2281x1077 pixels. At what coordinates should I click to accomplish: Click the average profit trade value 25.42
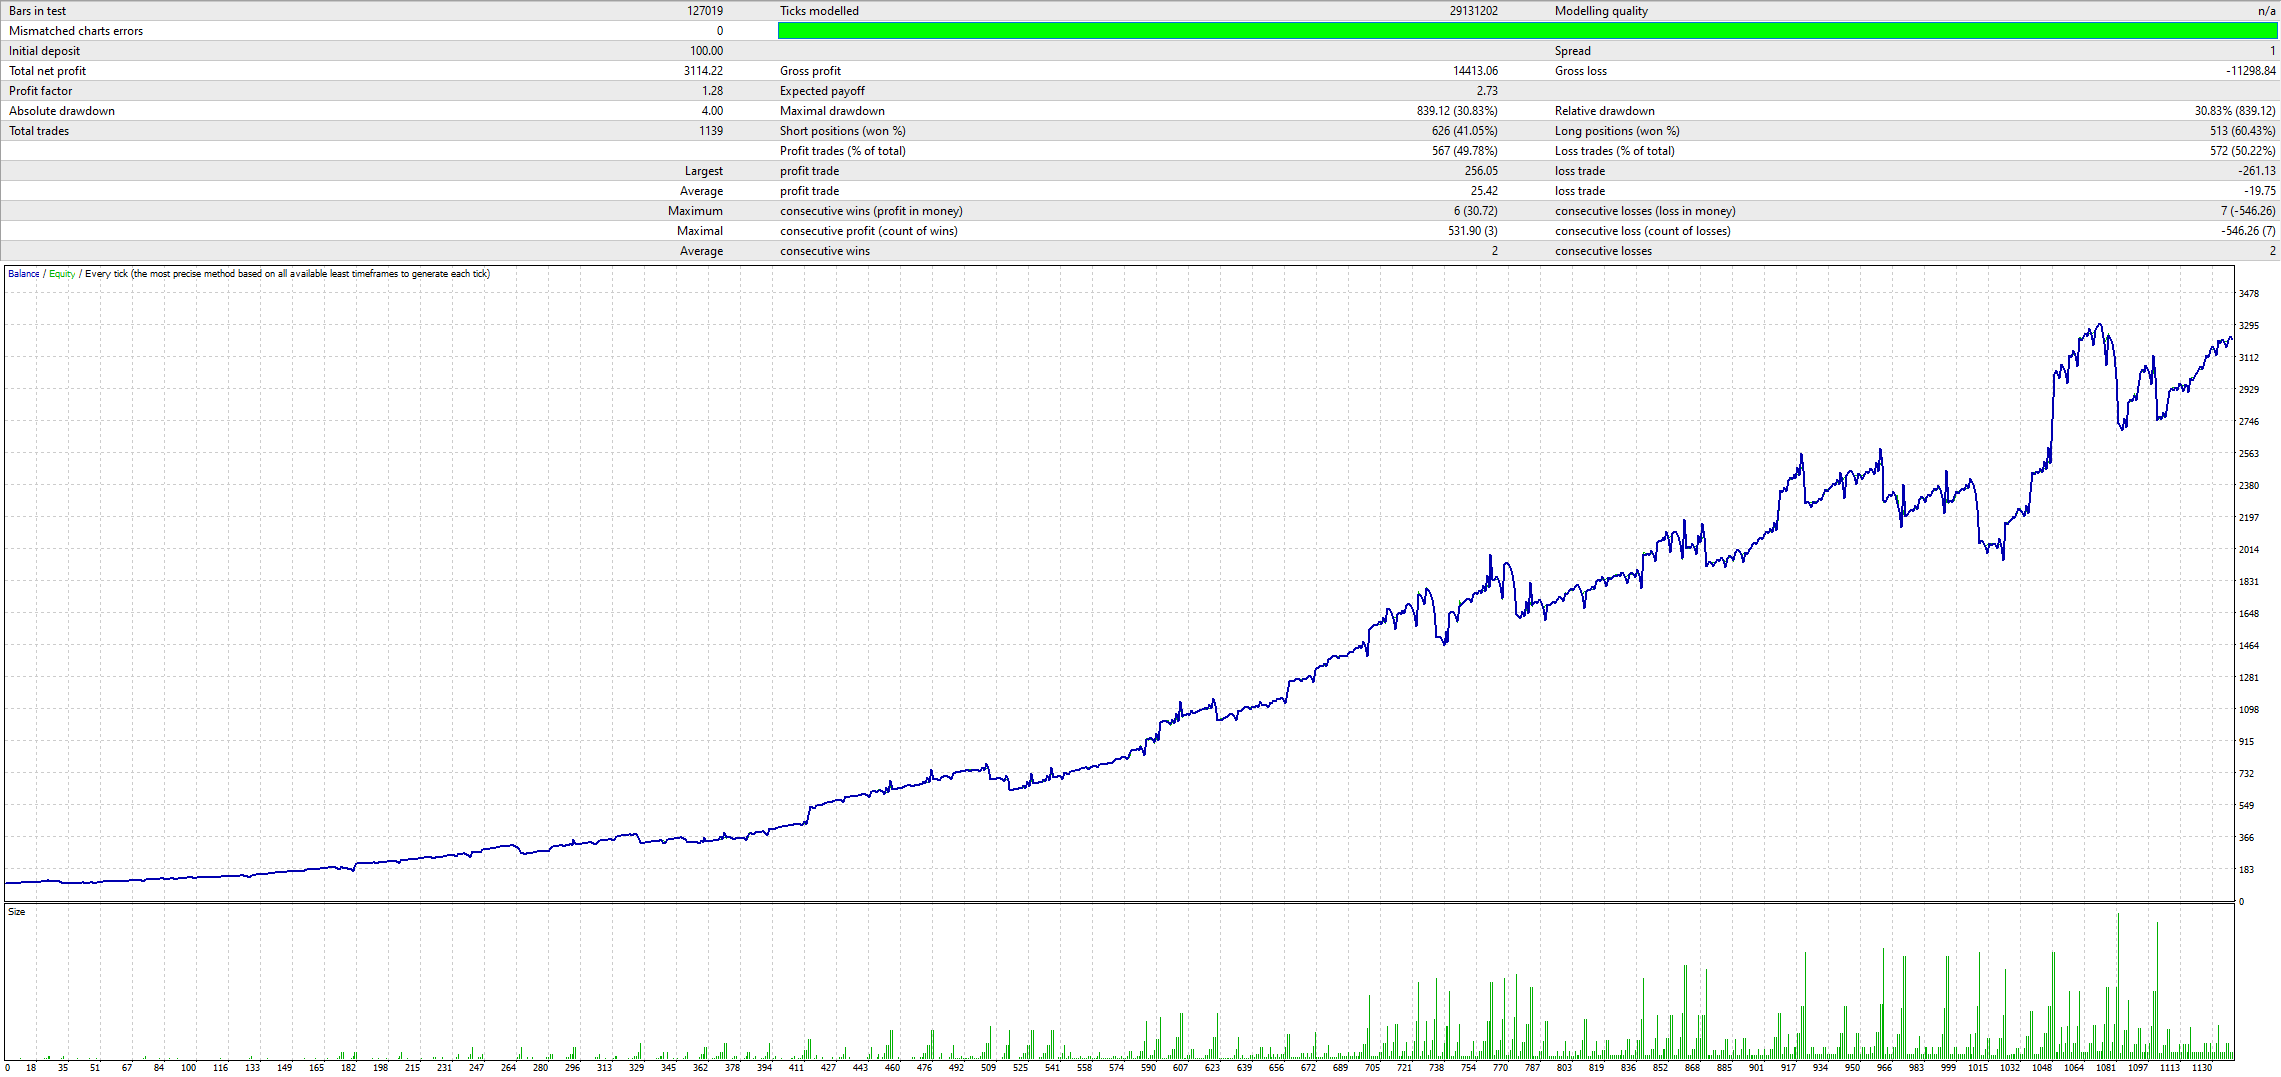(1484, 191)
